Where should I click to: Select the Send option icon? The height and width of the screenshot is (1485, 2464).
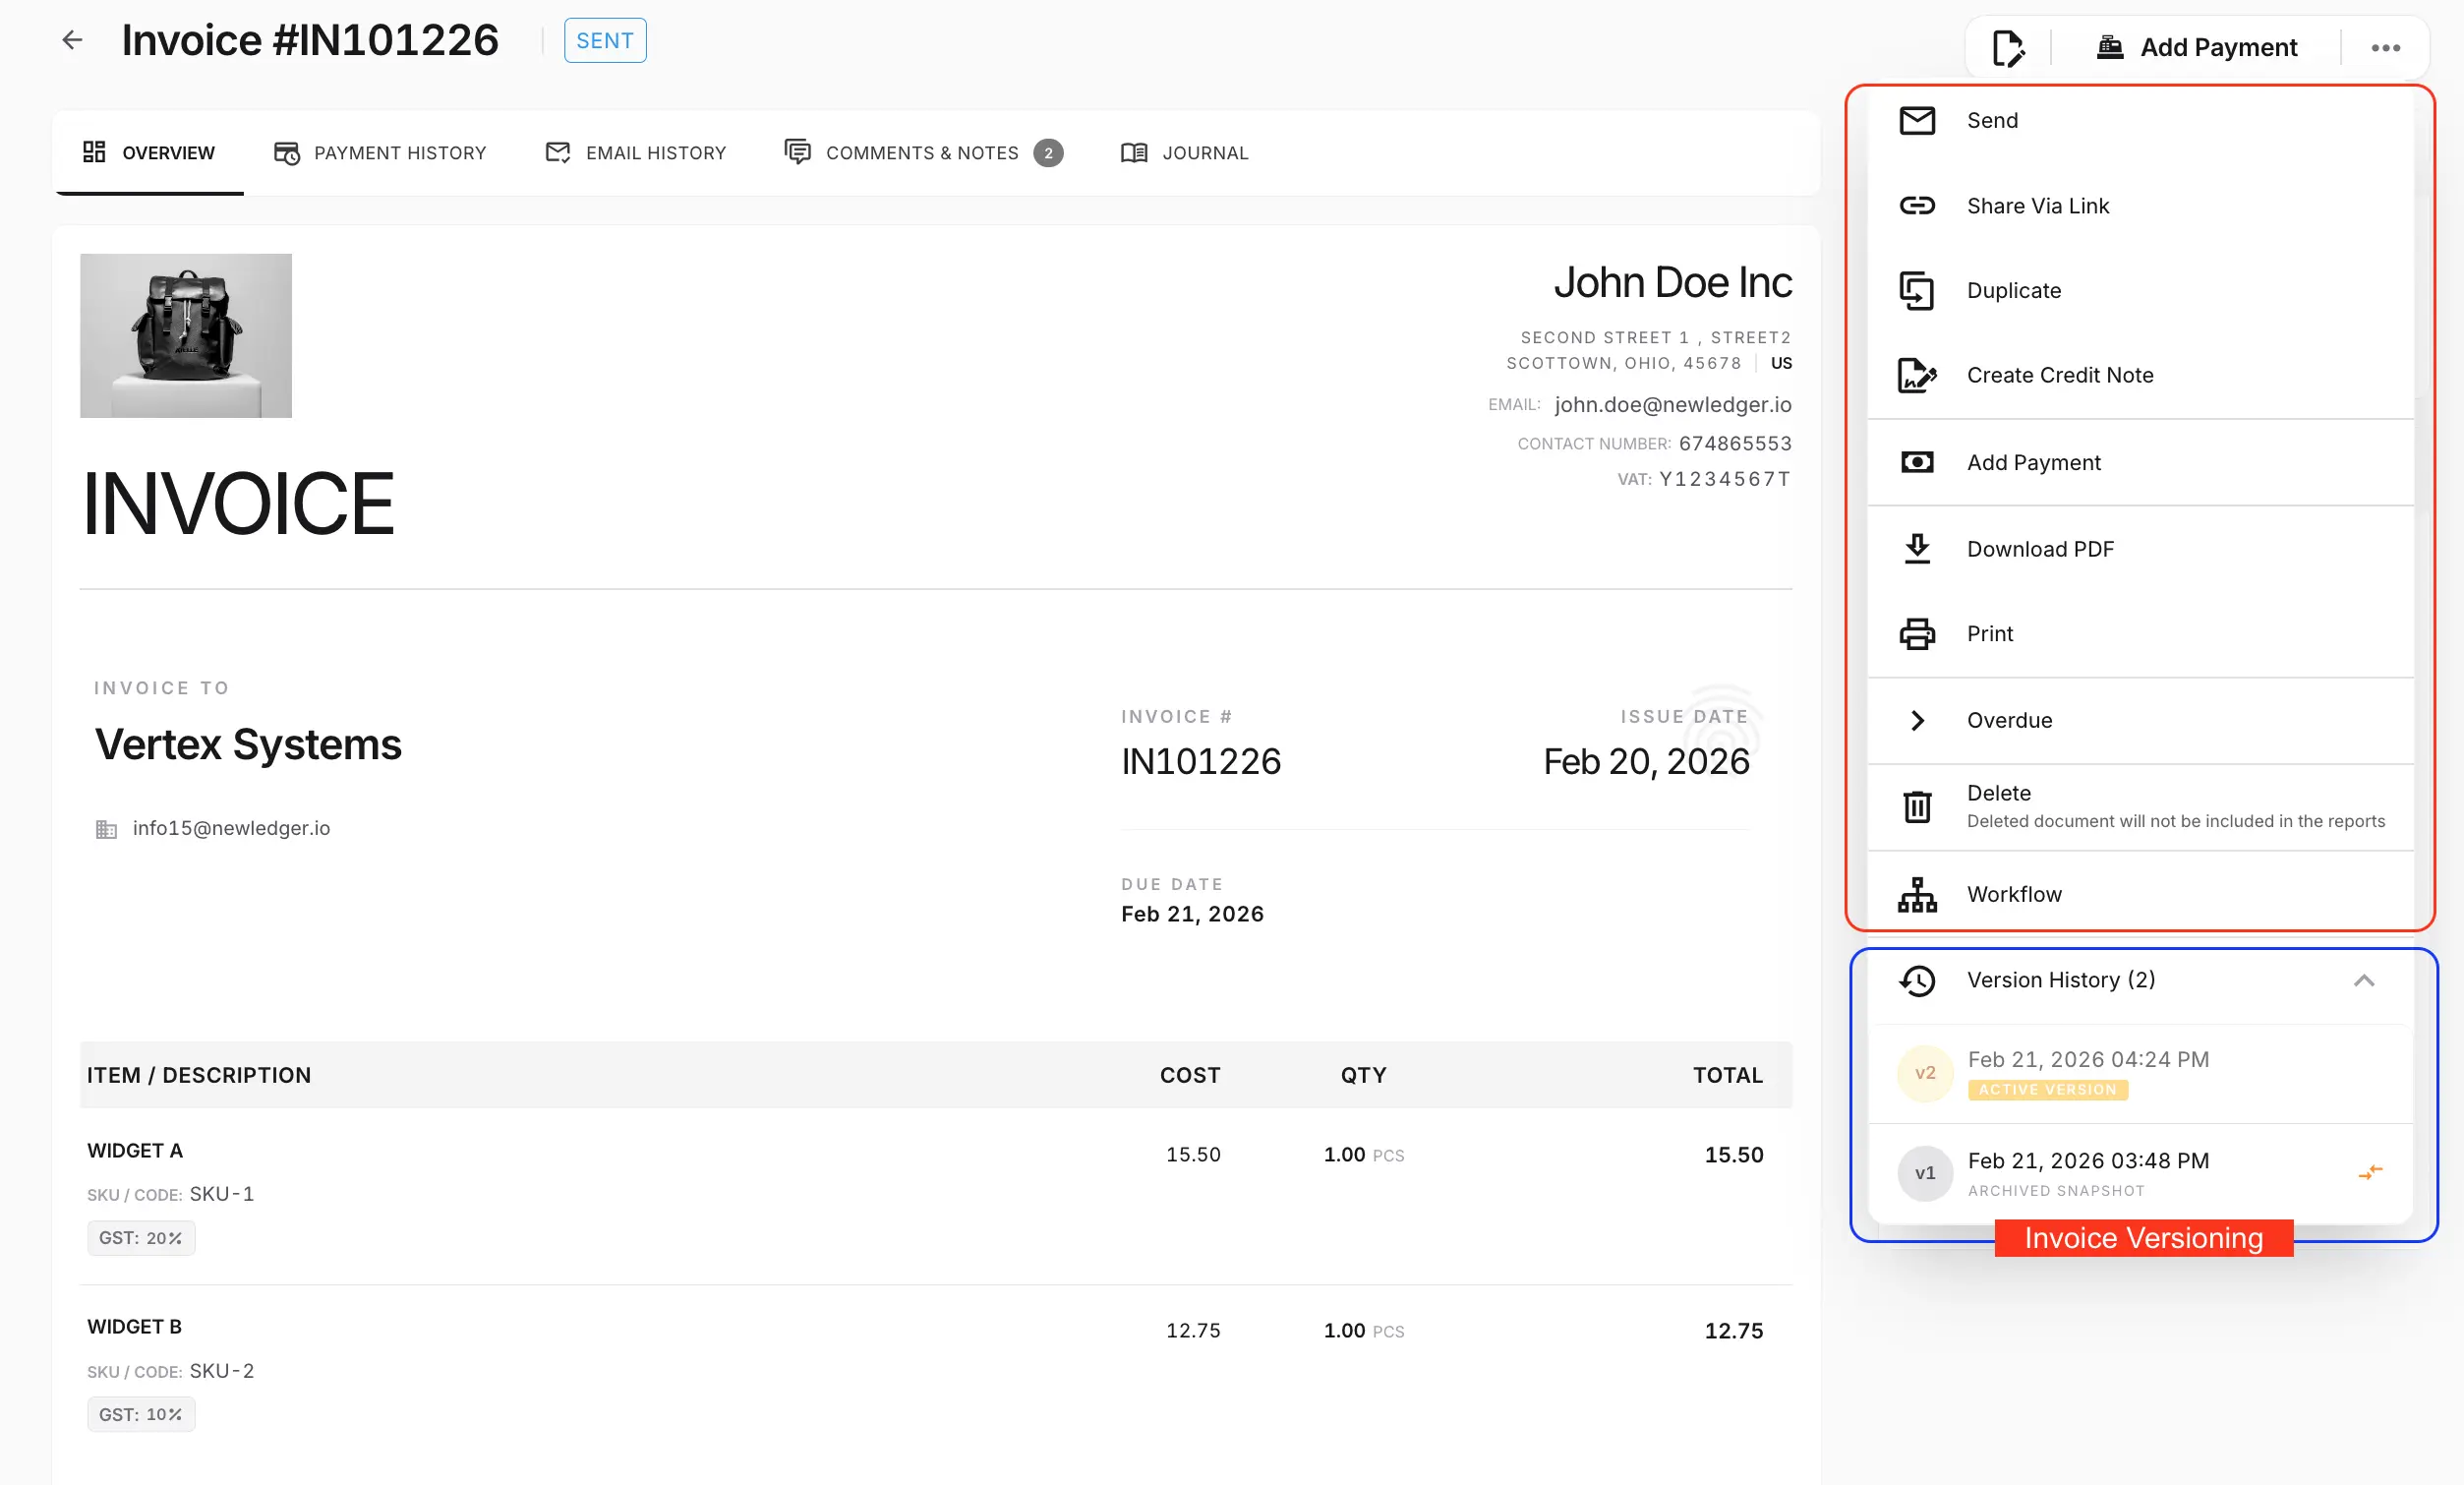[1918, 120]
